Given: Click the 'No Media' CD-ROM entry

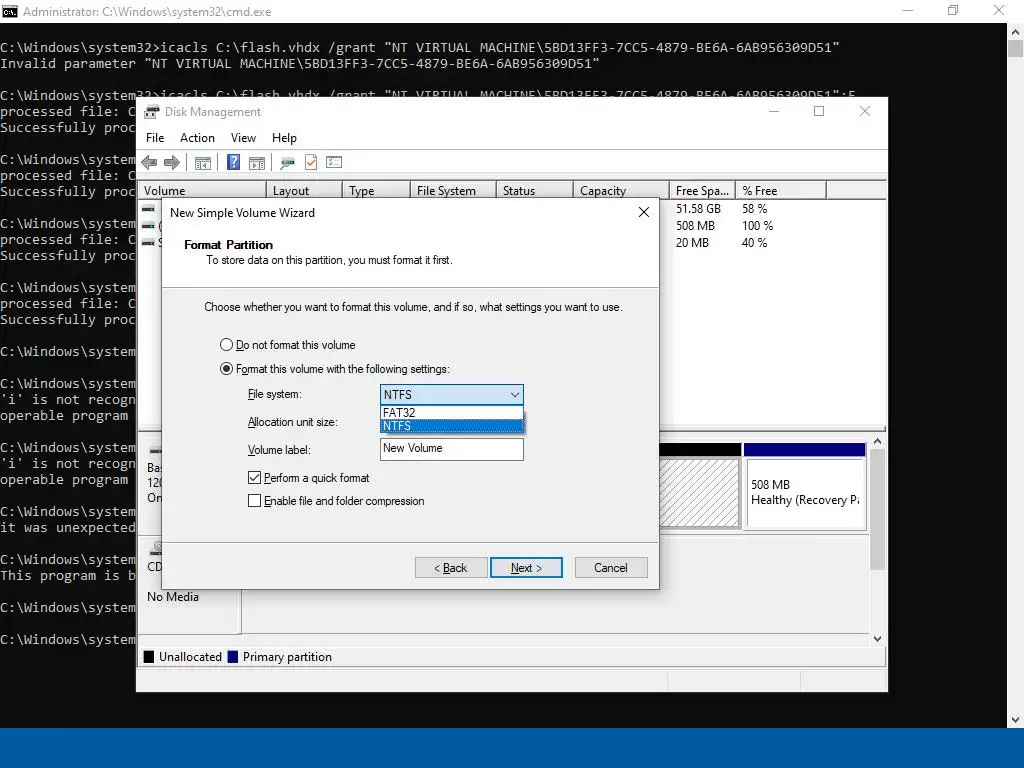Looking at the screenshot, I should (173, 597).
